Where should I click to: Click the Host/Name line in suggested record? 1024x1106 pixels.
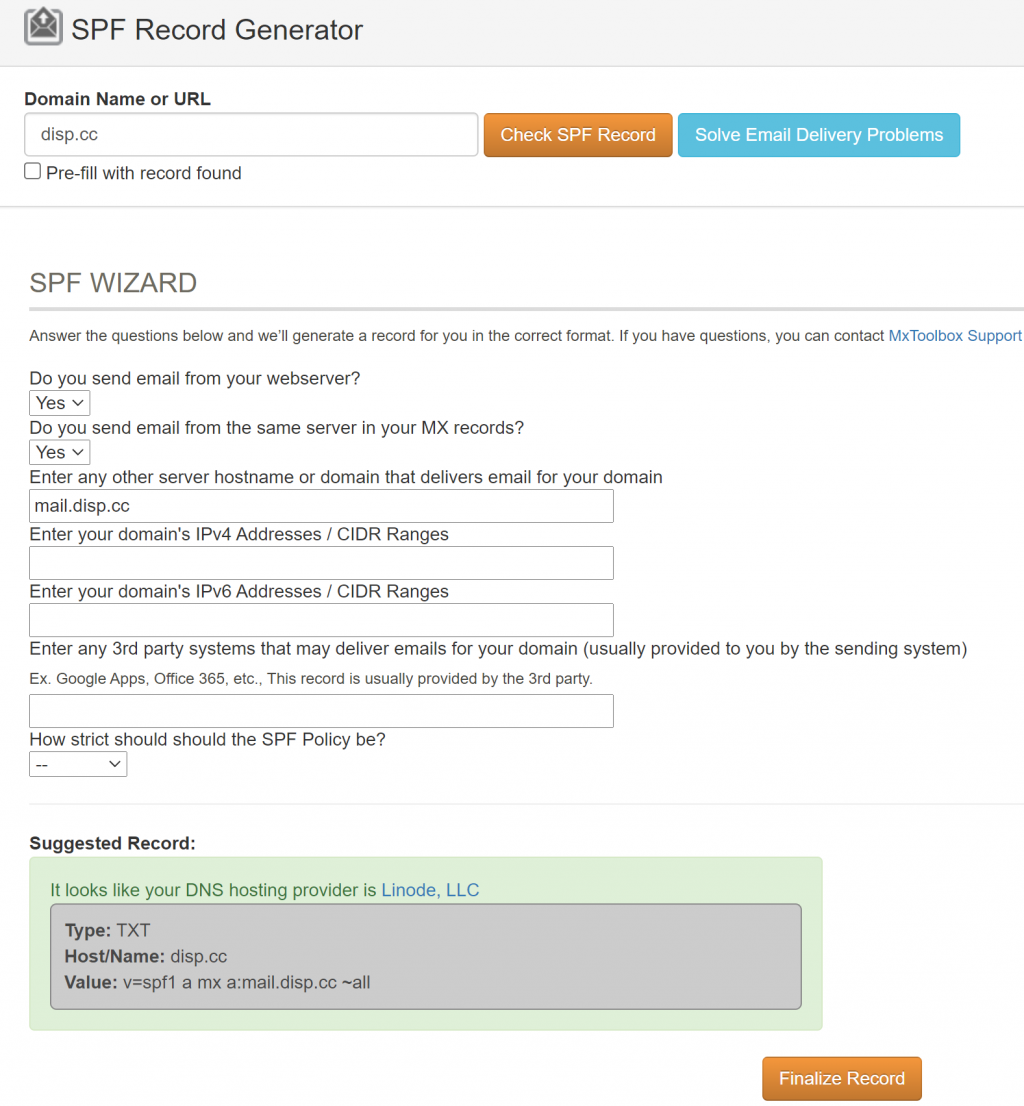pyautogui.click(x=146, y=956)
